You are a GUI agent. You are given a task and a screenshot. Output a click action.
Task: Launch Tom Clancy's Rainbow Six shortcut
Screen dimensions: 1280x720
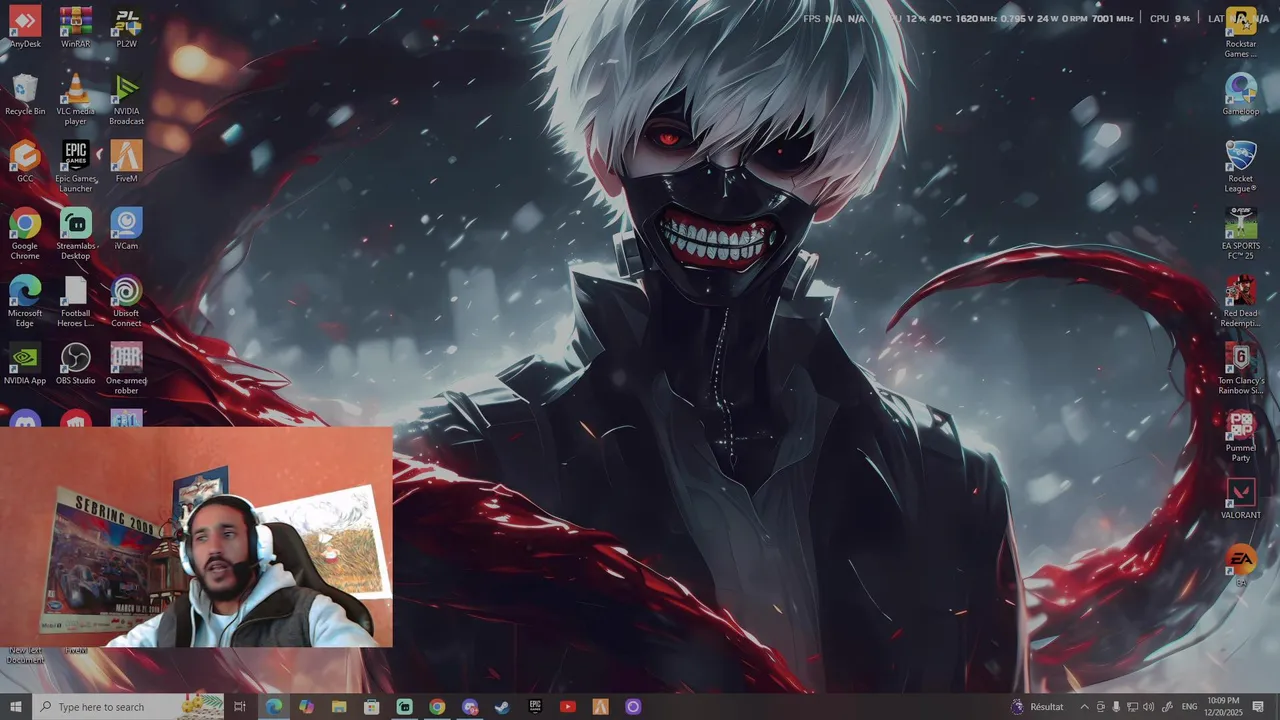tap(1241, 368)
